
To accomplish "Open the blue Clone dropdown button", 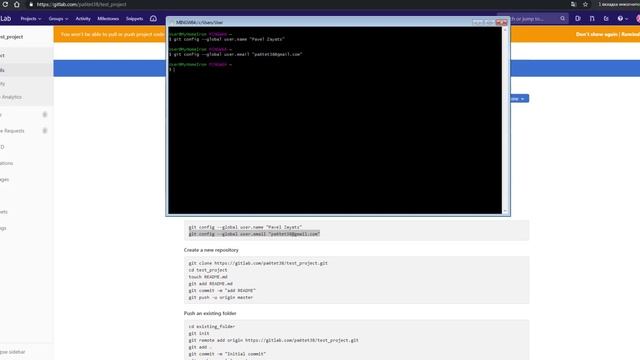I will point(520,98).
